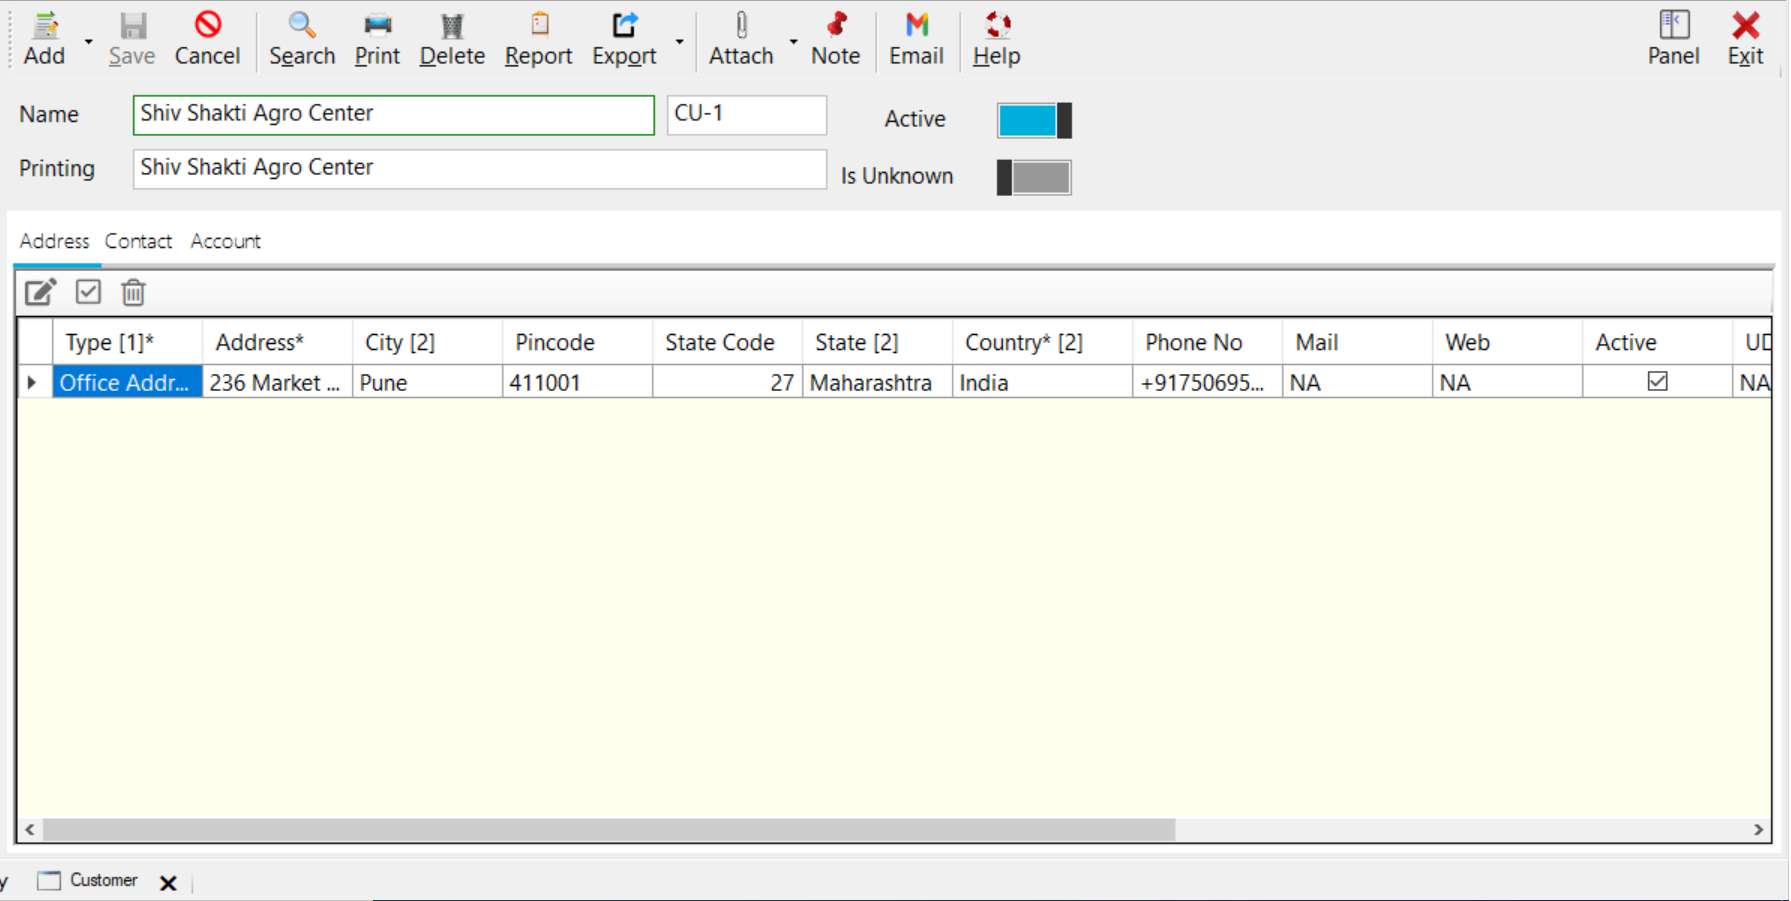Image resolution: width=1791 pixels, height=901 pixels.
Task: Open the Account tab
Action: coord(224,241)
